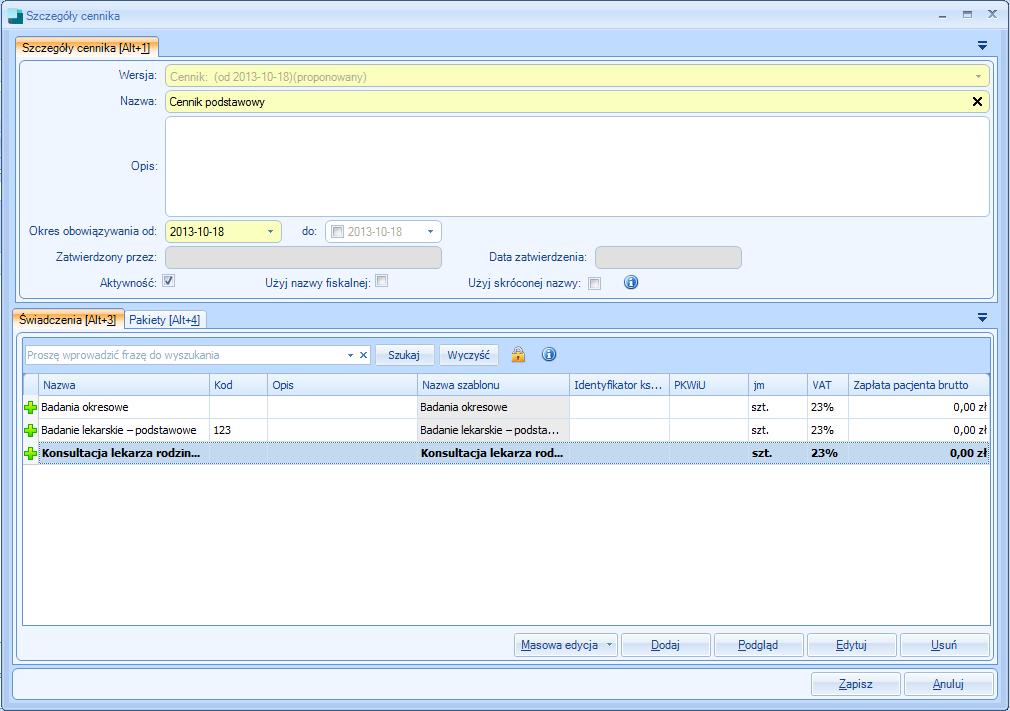Click the 0,00 zł price of Badanie lekarskie

click(919, 430)
